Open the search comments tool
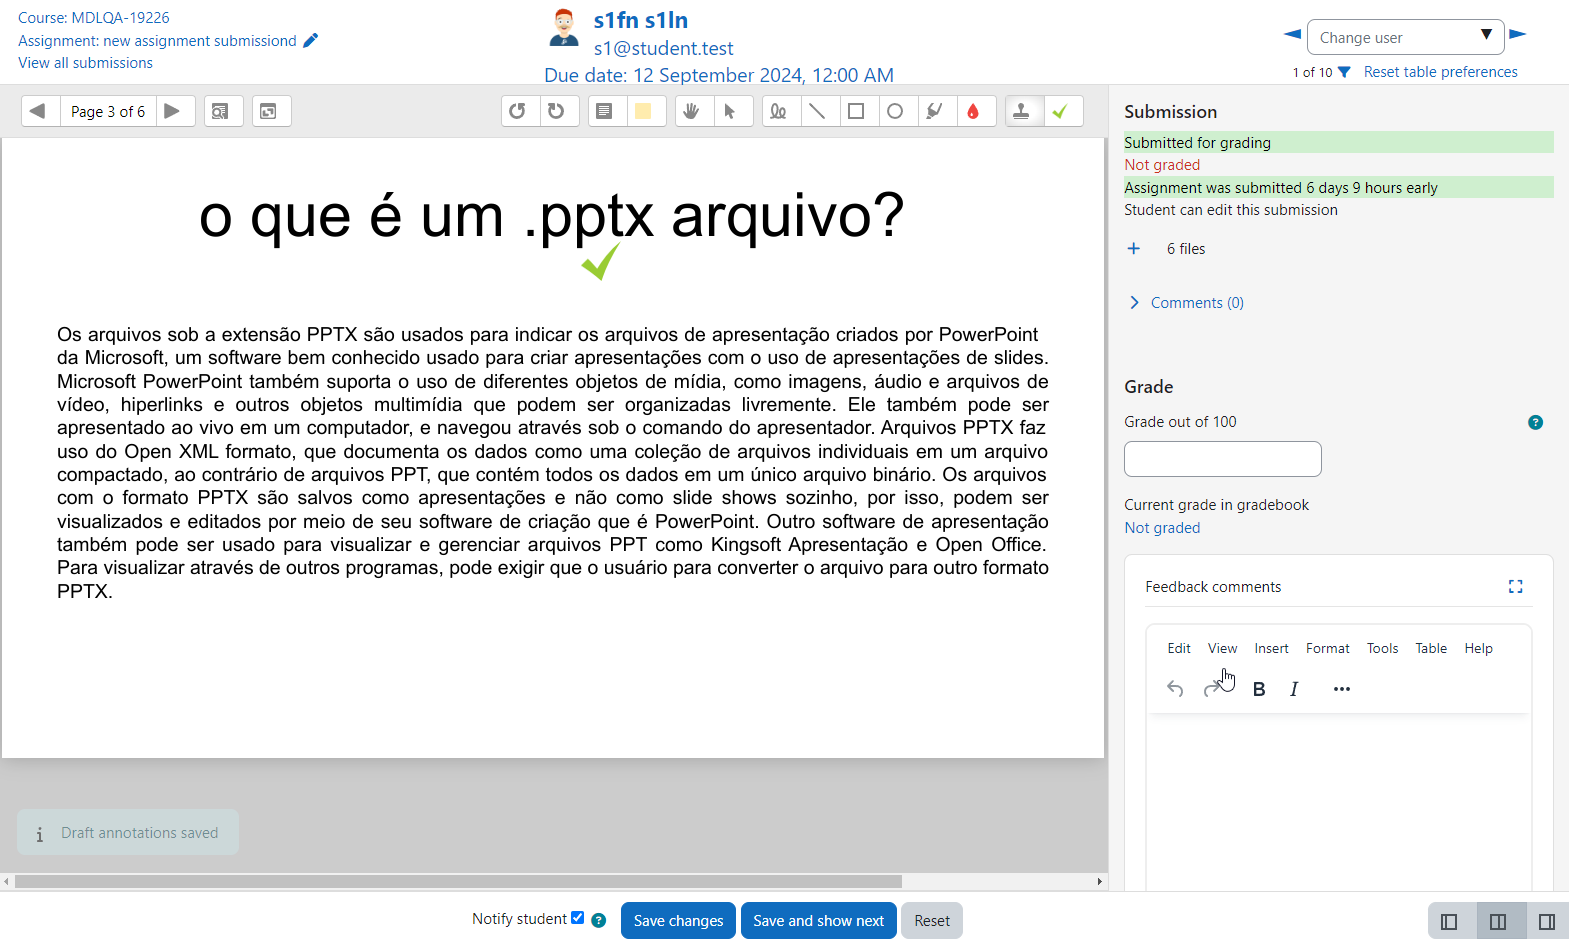The image size is (1569, 945). [224, 111]
